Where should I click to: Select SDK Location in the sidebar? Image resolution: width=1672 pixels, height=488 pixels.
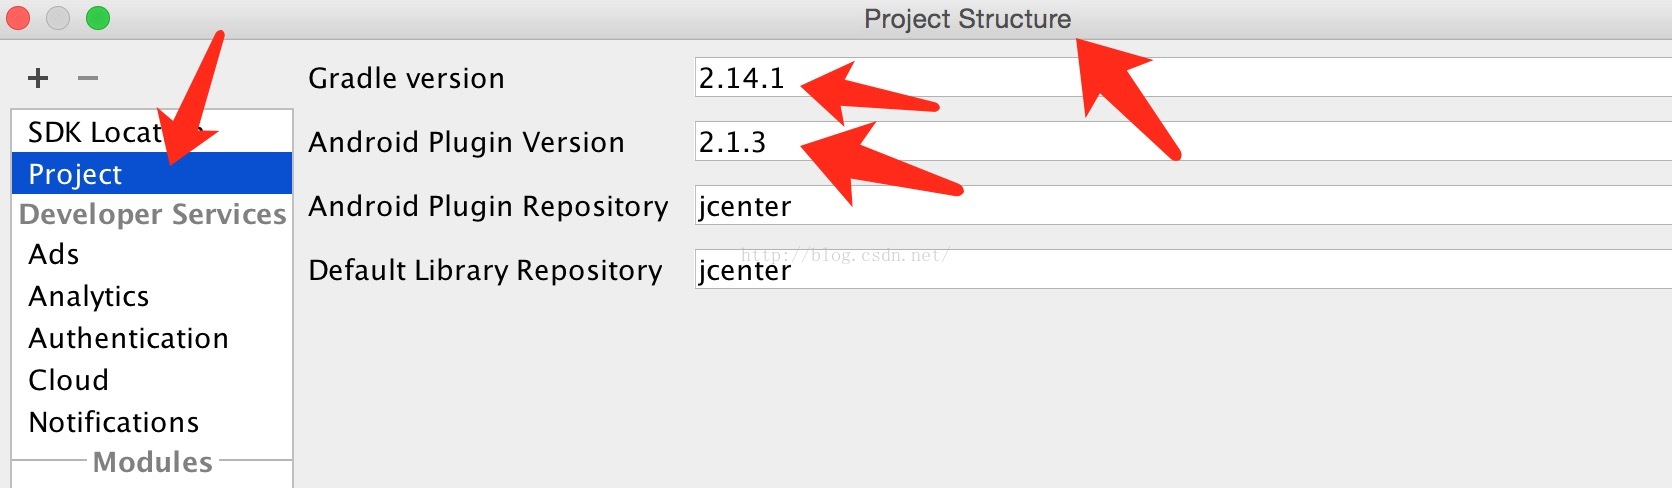tap(152, 132)
